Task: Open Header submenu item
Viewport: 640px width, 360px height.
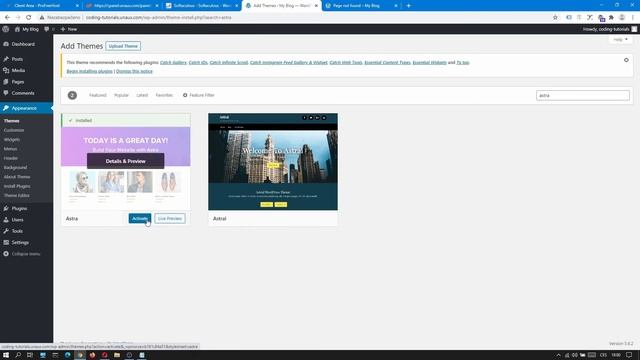Action: (11, 158)
